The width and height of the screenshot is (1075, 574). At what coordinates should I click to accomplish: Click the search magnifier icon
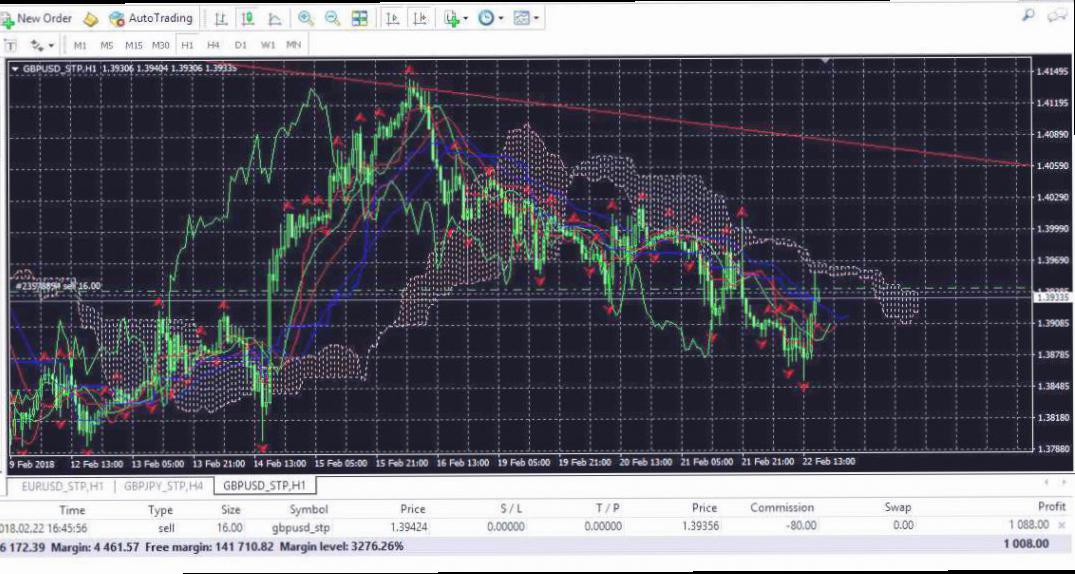[1028, 15]
